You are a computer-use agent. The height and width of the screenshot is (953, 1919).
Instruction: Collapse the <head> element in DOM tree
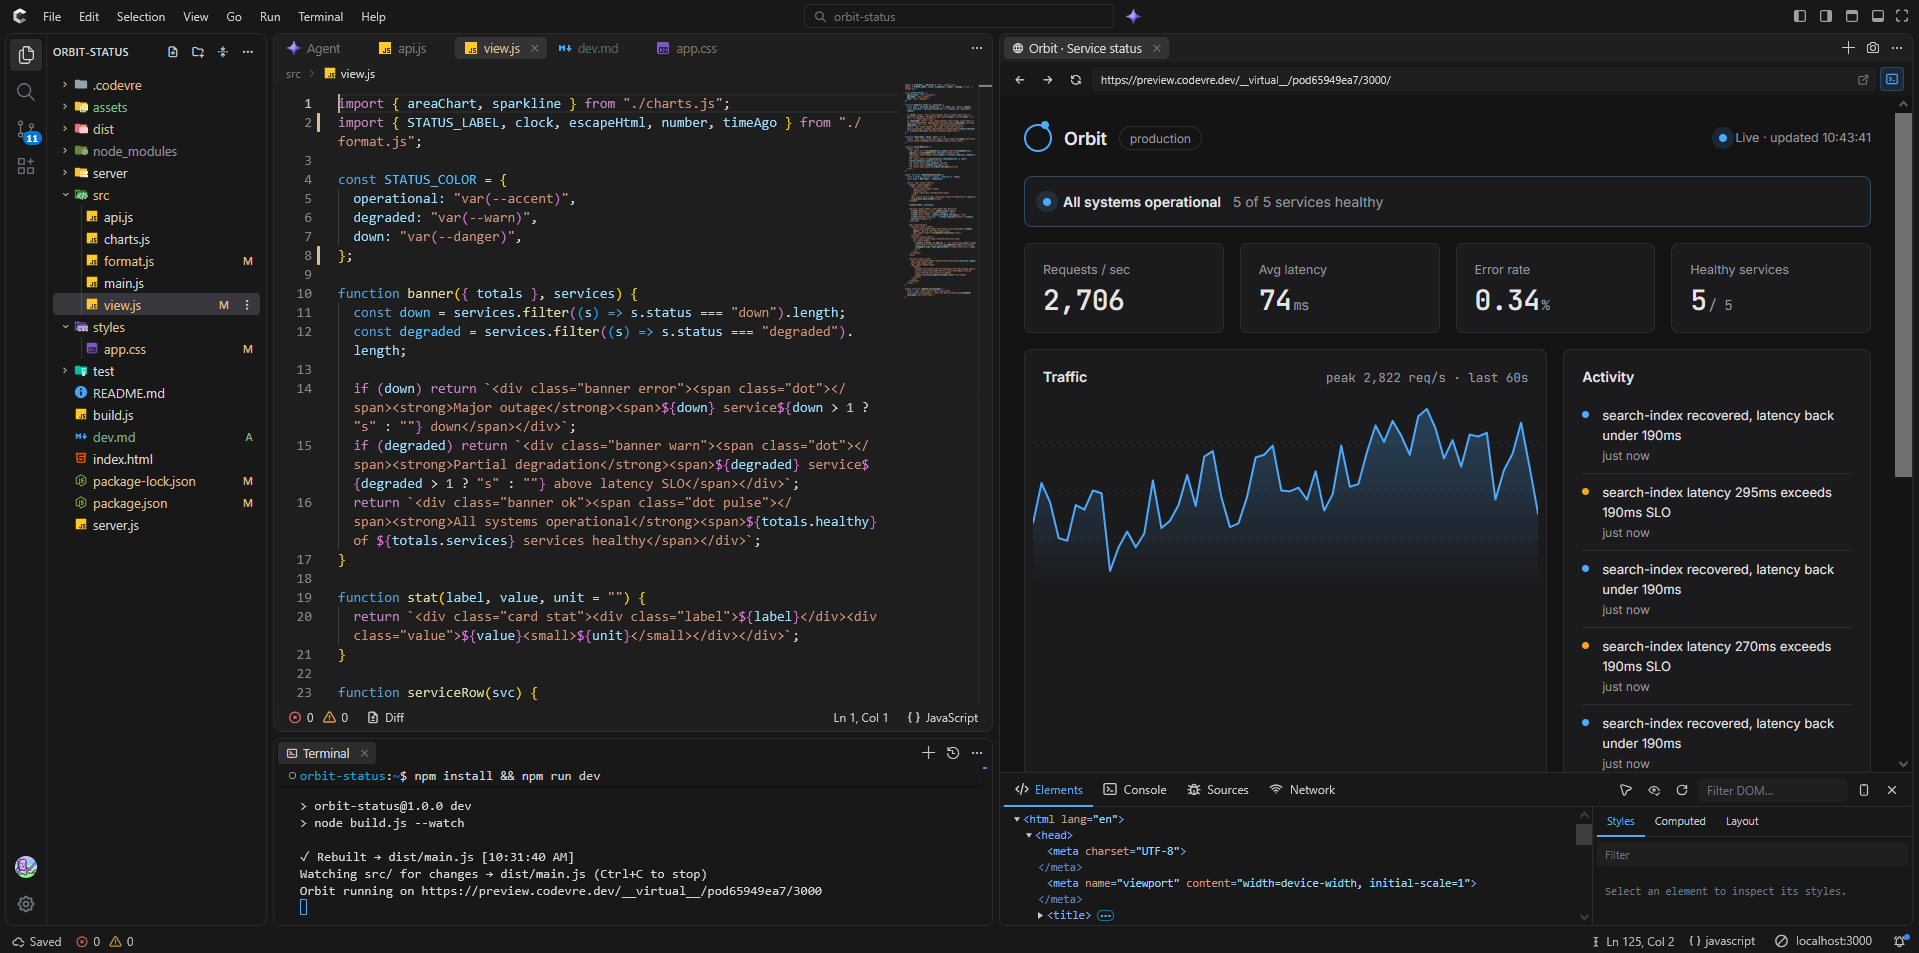click(x=1029, y=835)
